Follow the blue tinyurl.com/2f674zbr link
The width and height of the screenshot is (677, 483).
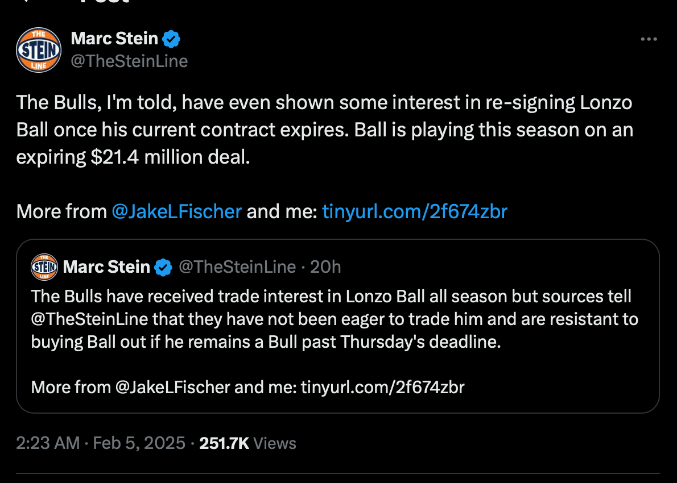[414, 211]
